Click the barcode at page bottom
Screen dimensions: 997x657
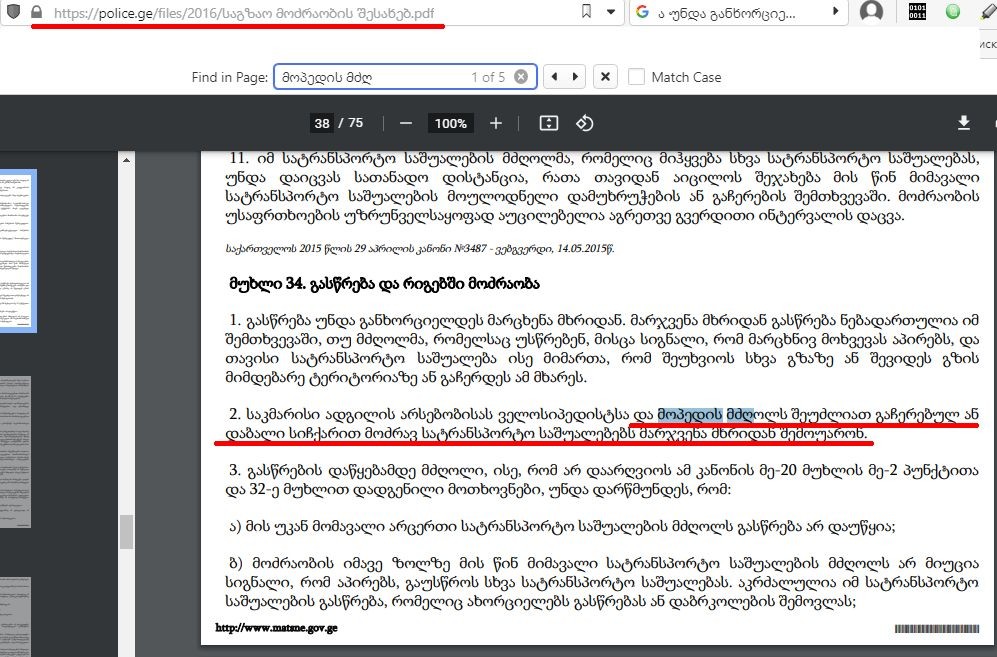937,628
